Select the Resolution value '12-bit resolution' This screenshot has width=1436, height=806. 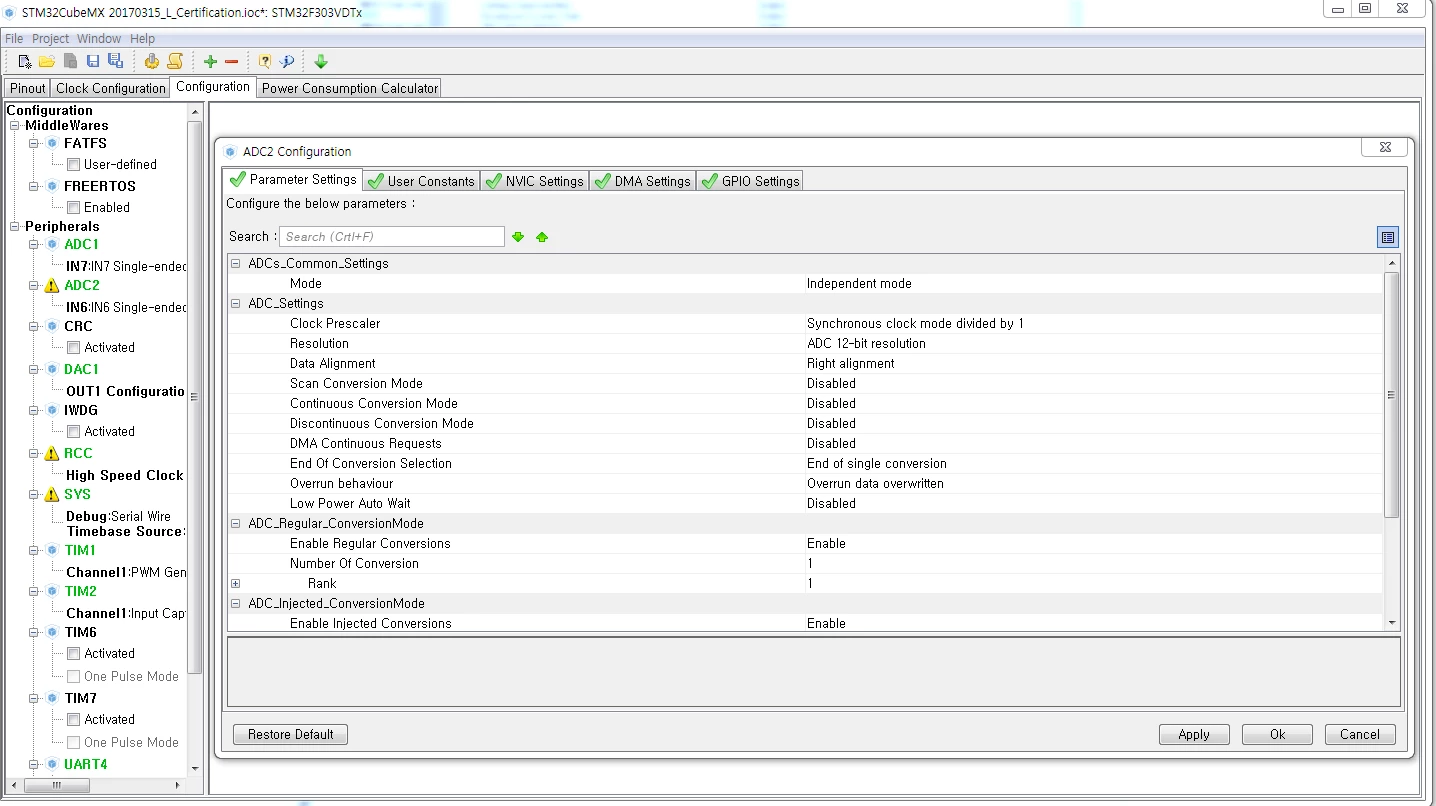(x=866, y=344)
